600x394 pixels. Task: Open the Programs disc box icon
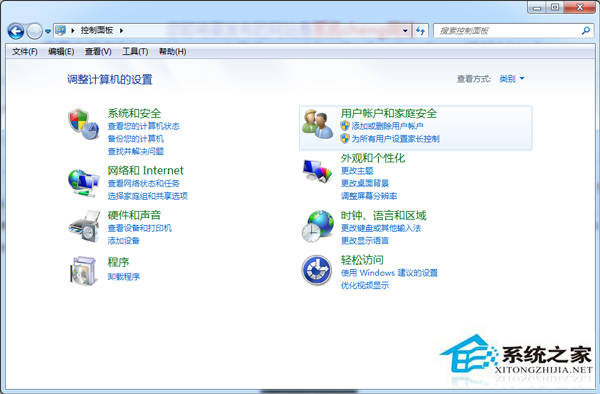pos(83,271)
